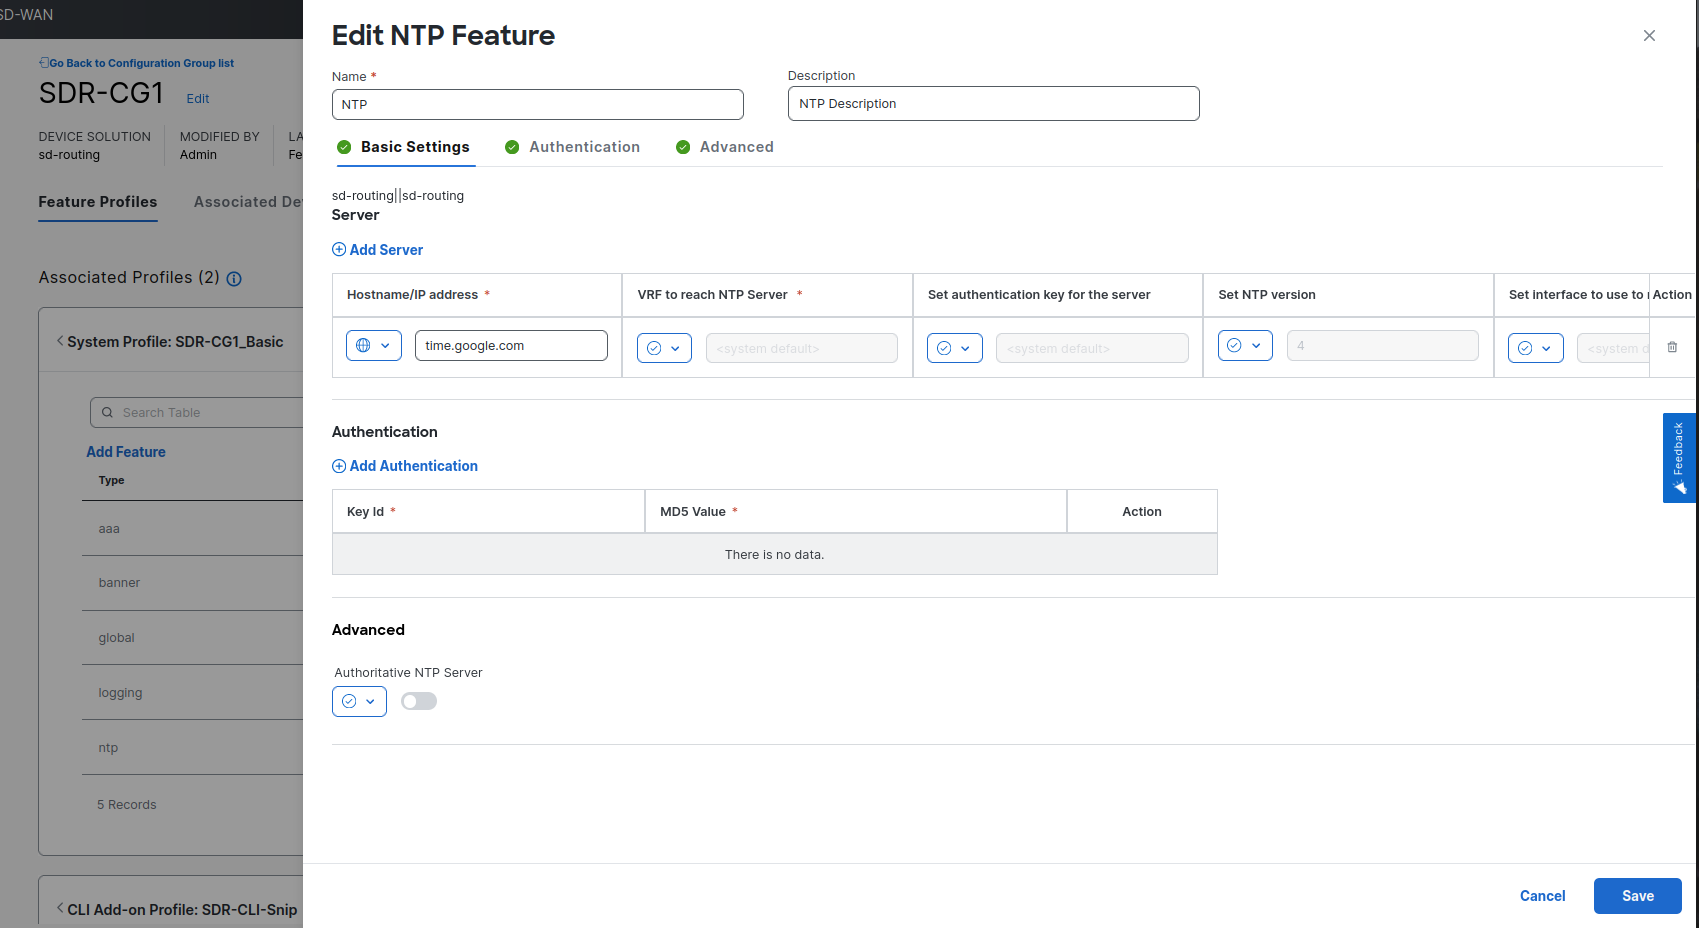Viewport: 1699px width, 928px height.
Task: Open the Authoritative NTP Server scope dropdown
Action: [x=359, y=701]
